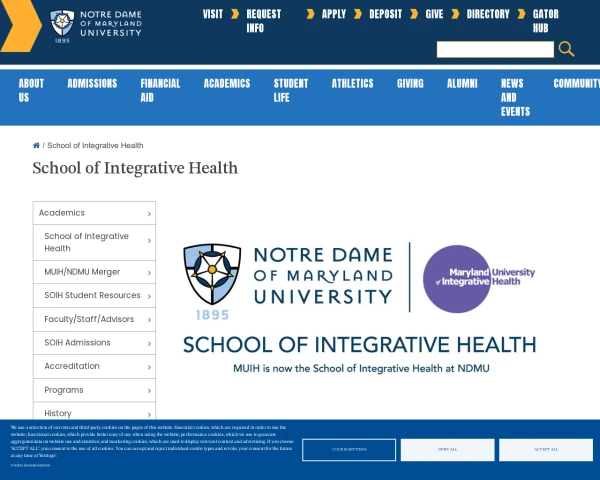Expand the SOIH Student Resources chevron
This screenshot has width=600, height=480.
click(149, 296)
